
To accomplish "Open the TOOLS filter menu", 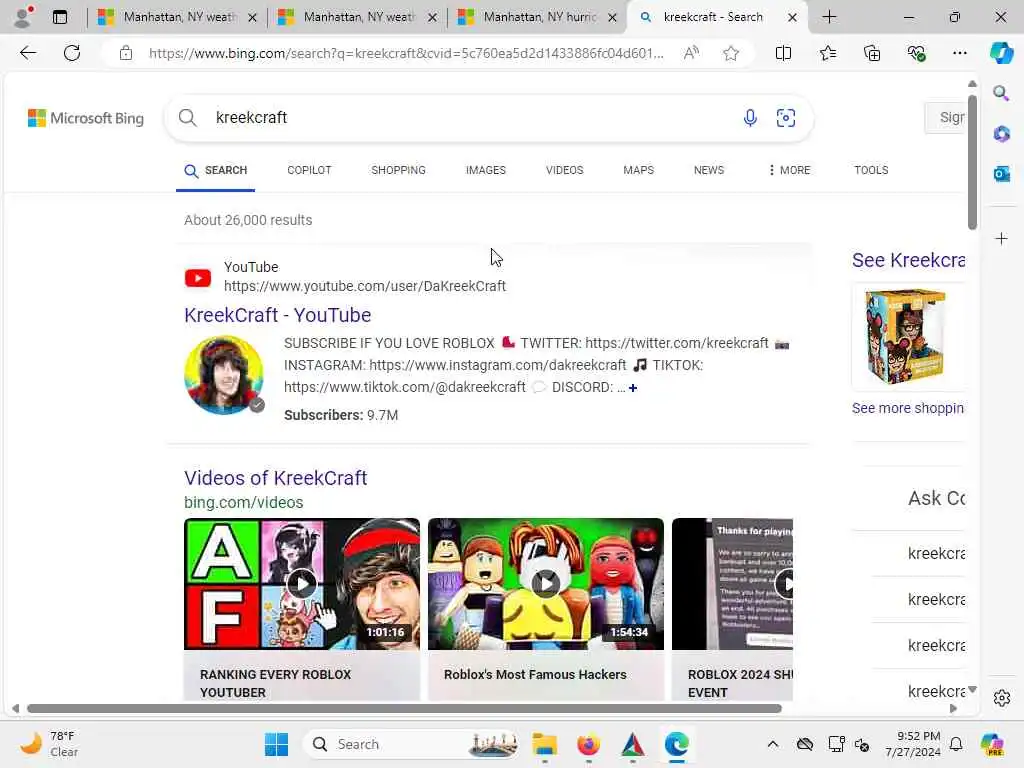I will [871, 170].
